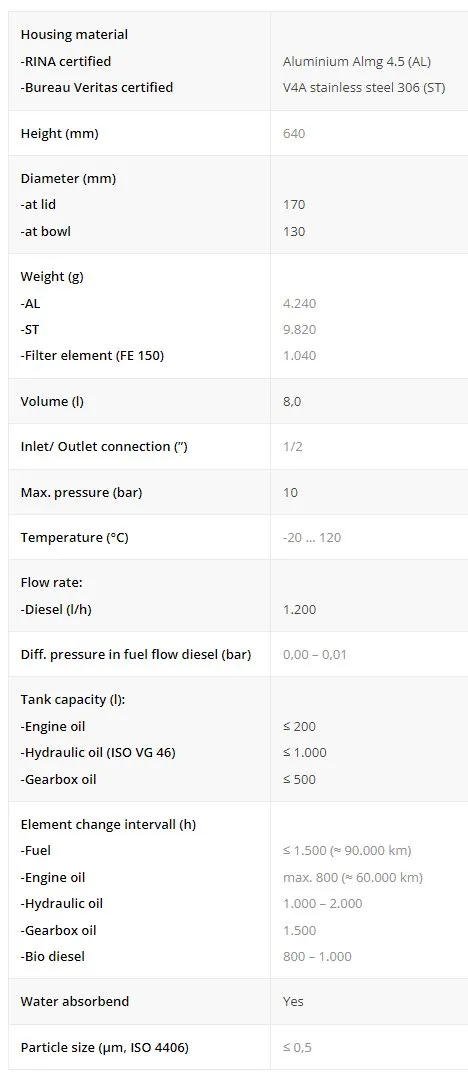Screen dimensions: 468x1074
Task: Select the Aluminium Almg 4.5 (AL) value
Action: 357,61
